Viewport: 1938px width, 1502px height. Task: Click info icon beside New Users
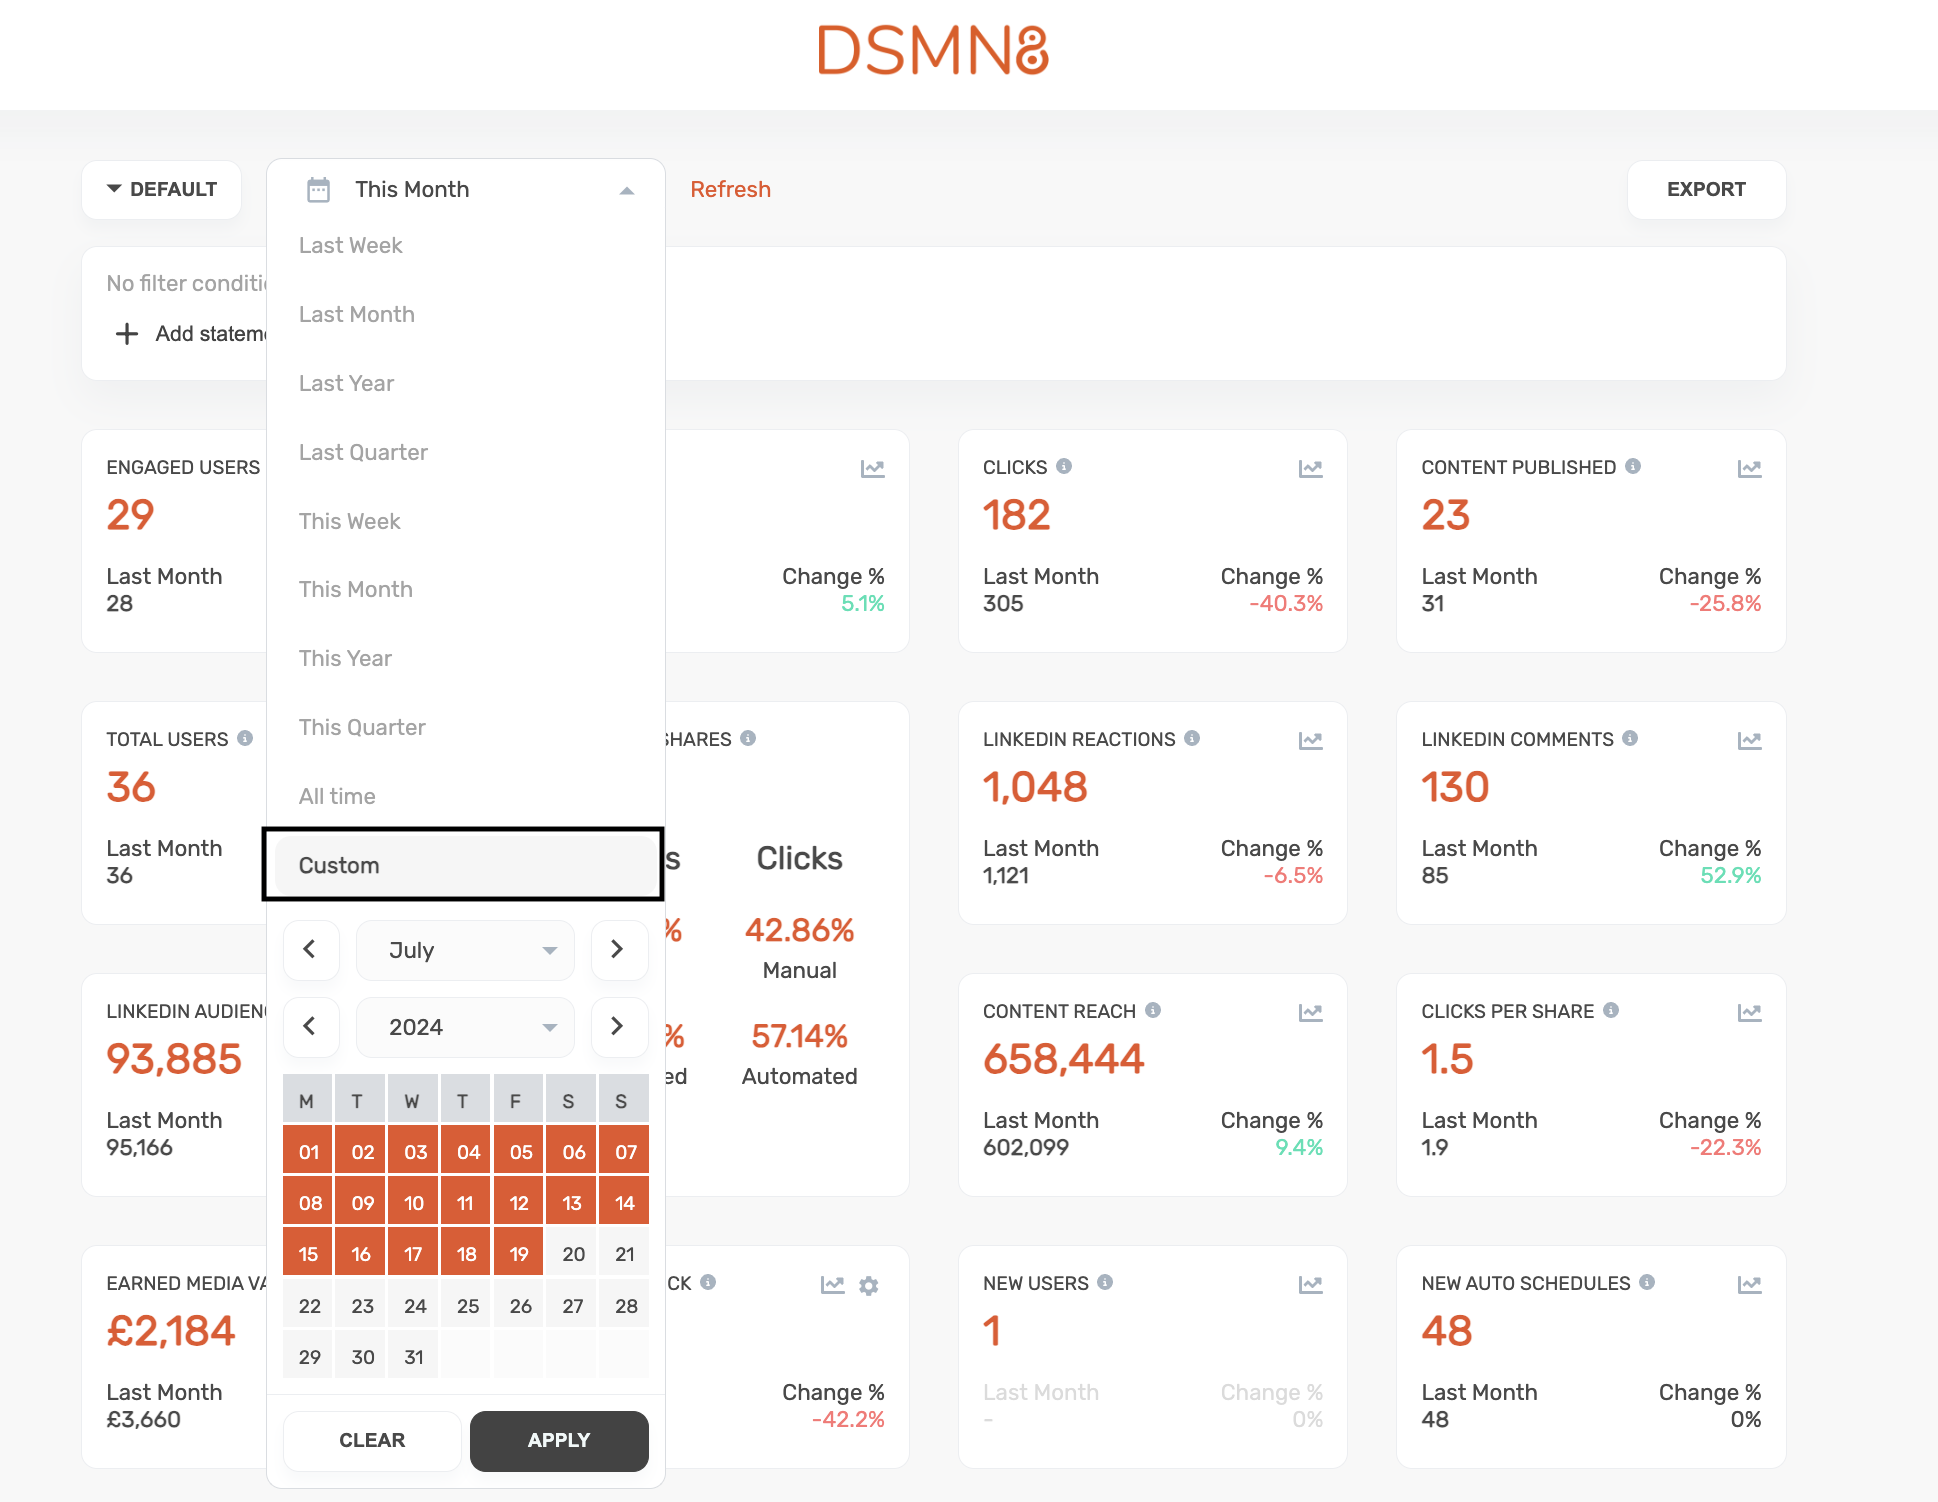click(1105, 1282)
